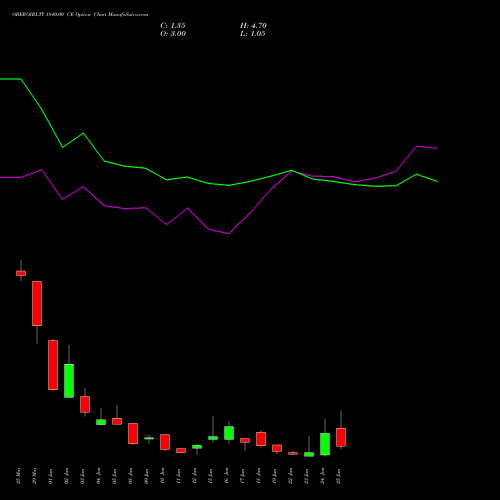Viewport: 500px width, 500px height.
Task: Select the 29 May date label on the axis
Action: (x=35, y=476)
